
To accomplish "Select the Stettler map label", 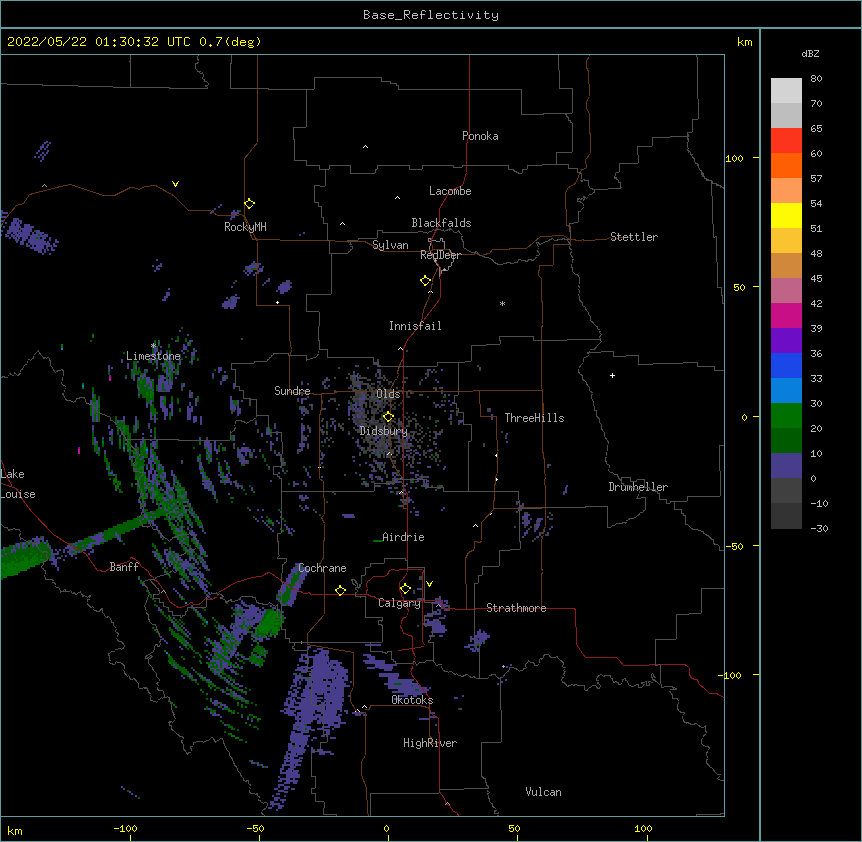I will [x=634, y=237].
